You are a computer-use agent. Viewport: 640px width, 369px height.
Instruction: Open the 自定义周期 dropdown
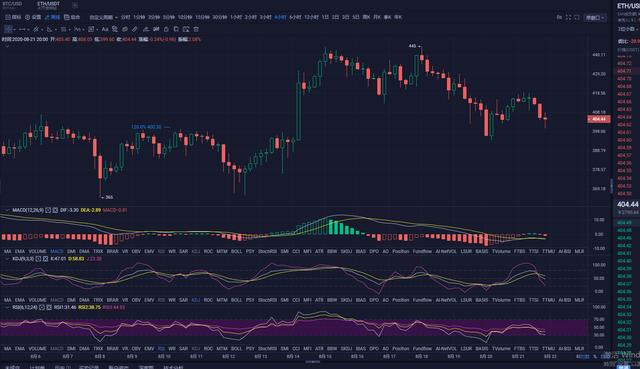coord(103,17)
